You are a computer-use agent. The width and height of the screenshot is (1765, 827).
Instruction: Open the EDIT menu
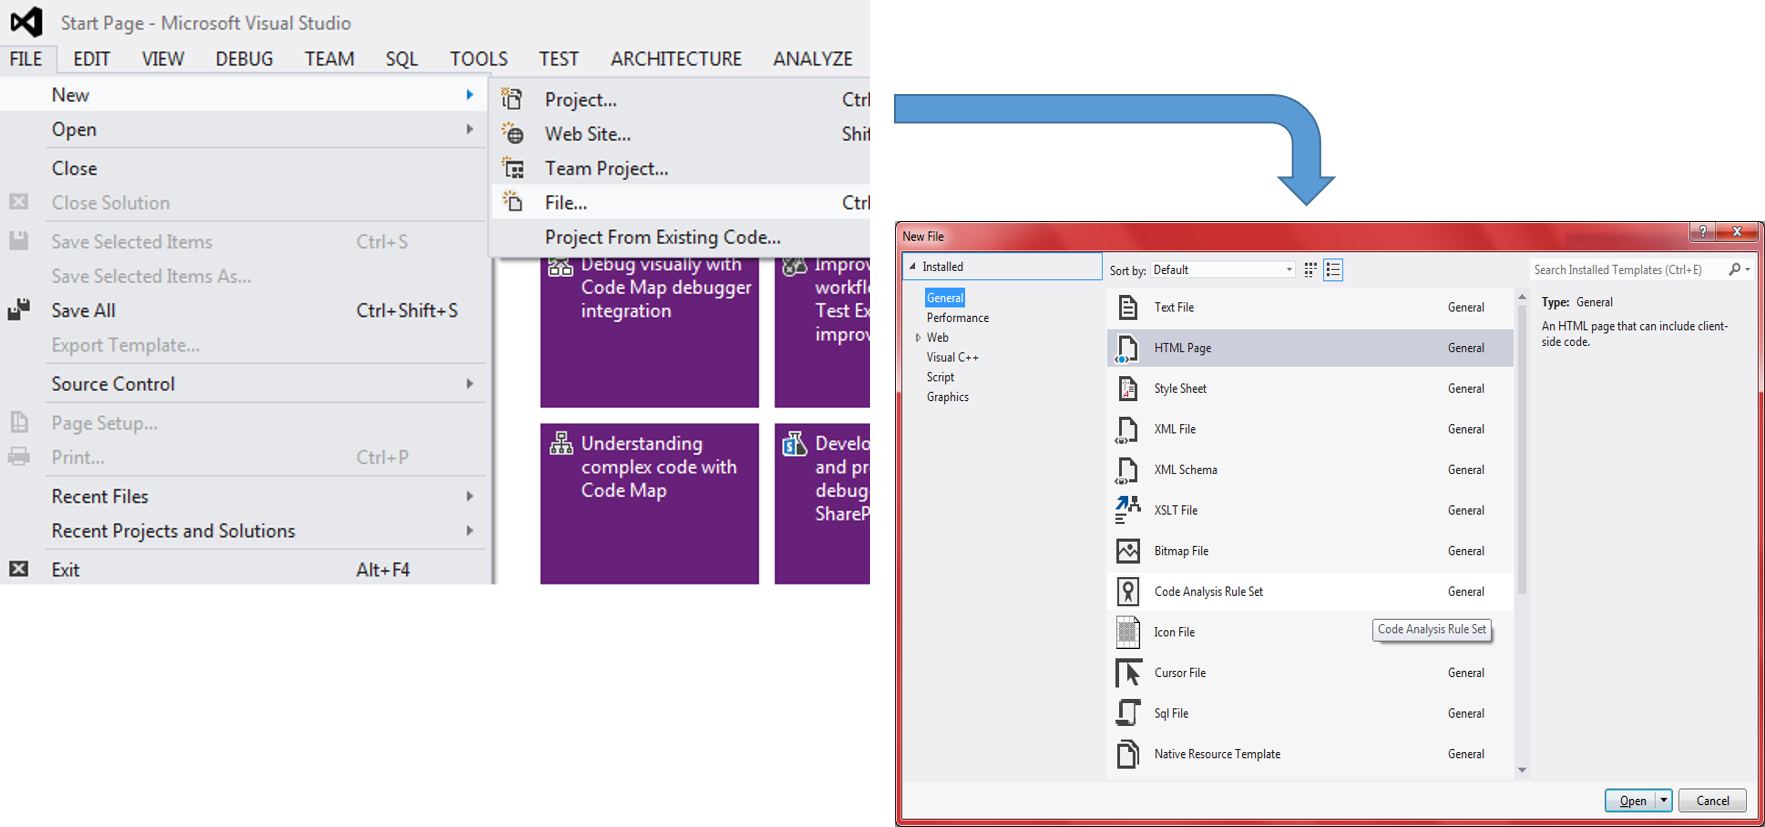click(91, 59)
